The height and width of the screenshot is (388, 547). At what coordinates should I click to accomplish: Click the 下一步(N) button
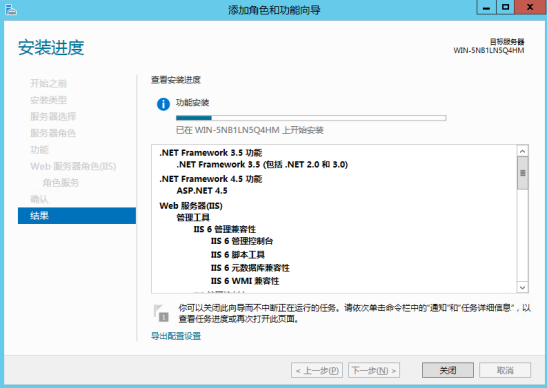[374, 370]
